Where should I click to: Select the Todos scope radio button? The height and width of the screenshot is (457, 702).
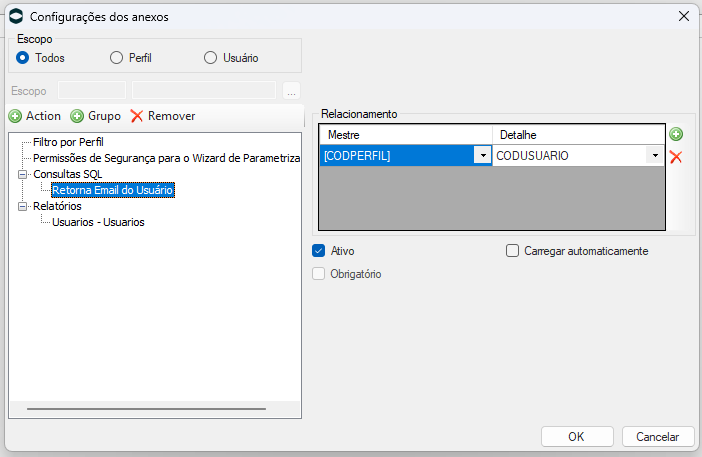point(22,58)
